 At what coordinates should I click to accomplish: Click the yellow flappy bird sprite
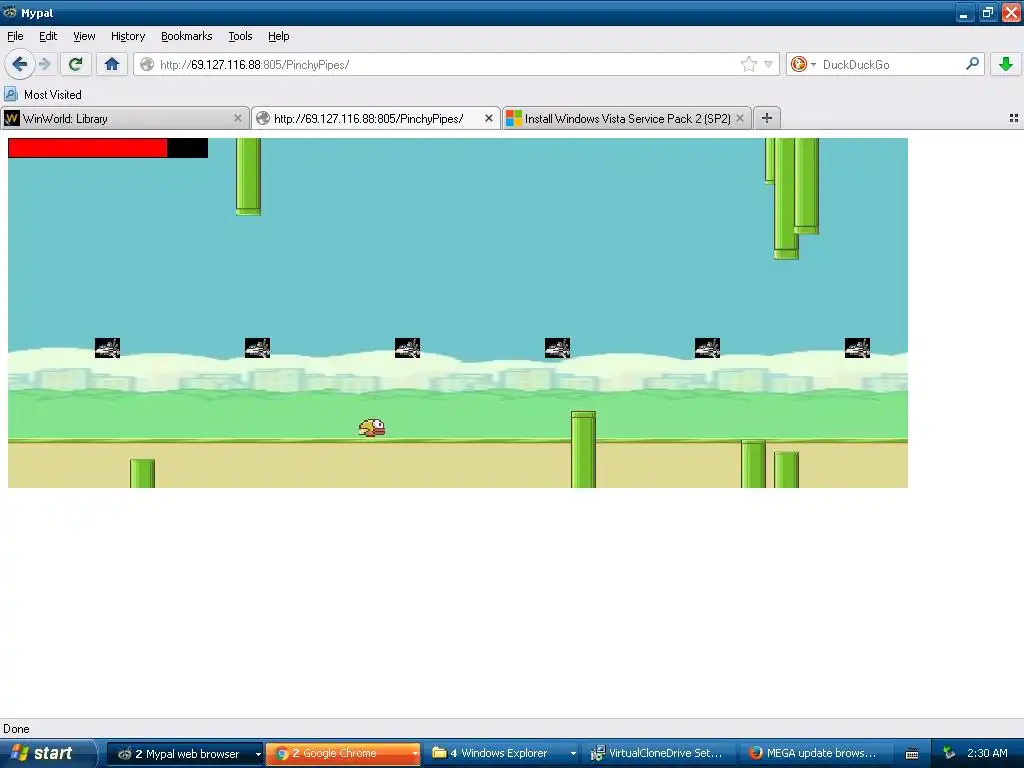tap(372, 428)
